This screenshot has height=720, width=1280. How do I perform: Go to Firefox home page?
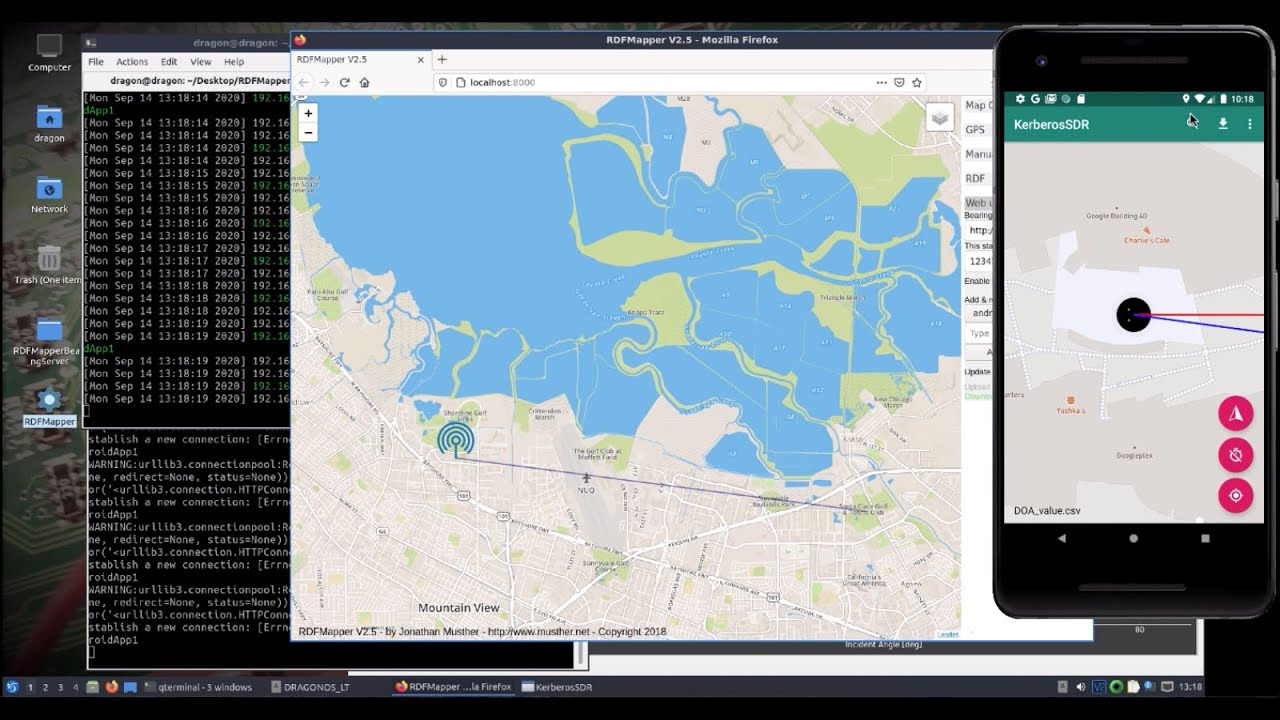[x=365, y=82]
